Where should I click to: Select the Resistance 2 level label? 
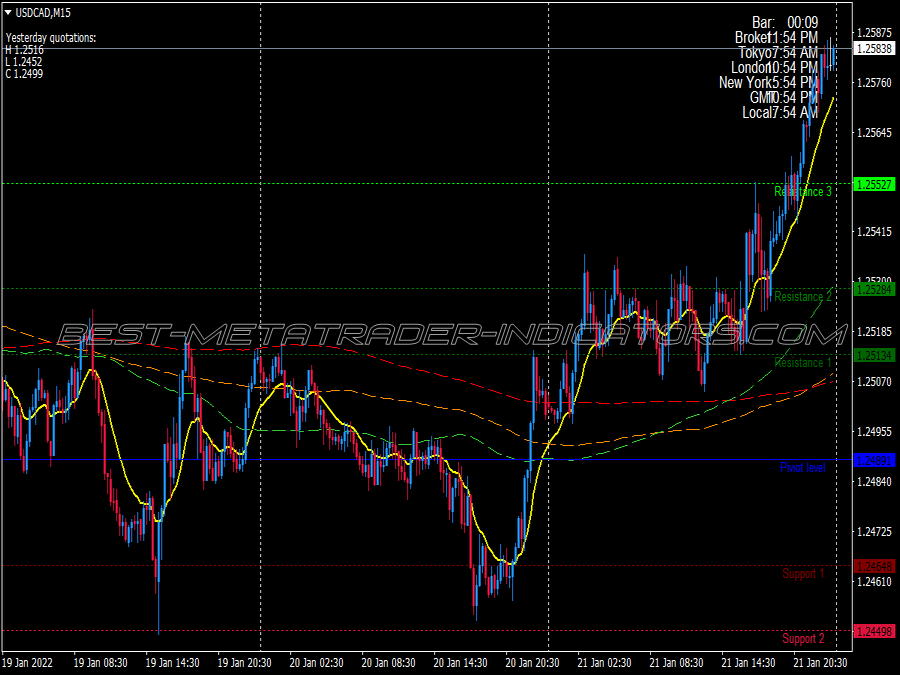pos(802,297)
